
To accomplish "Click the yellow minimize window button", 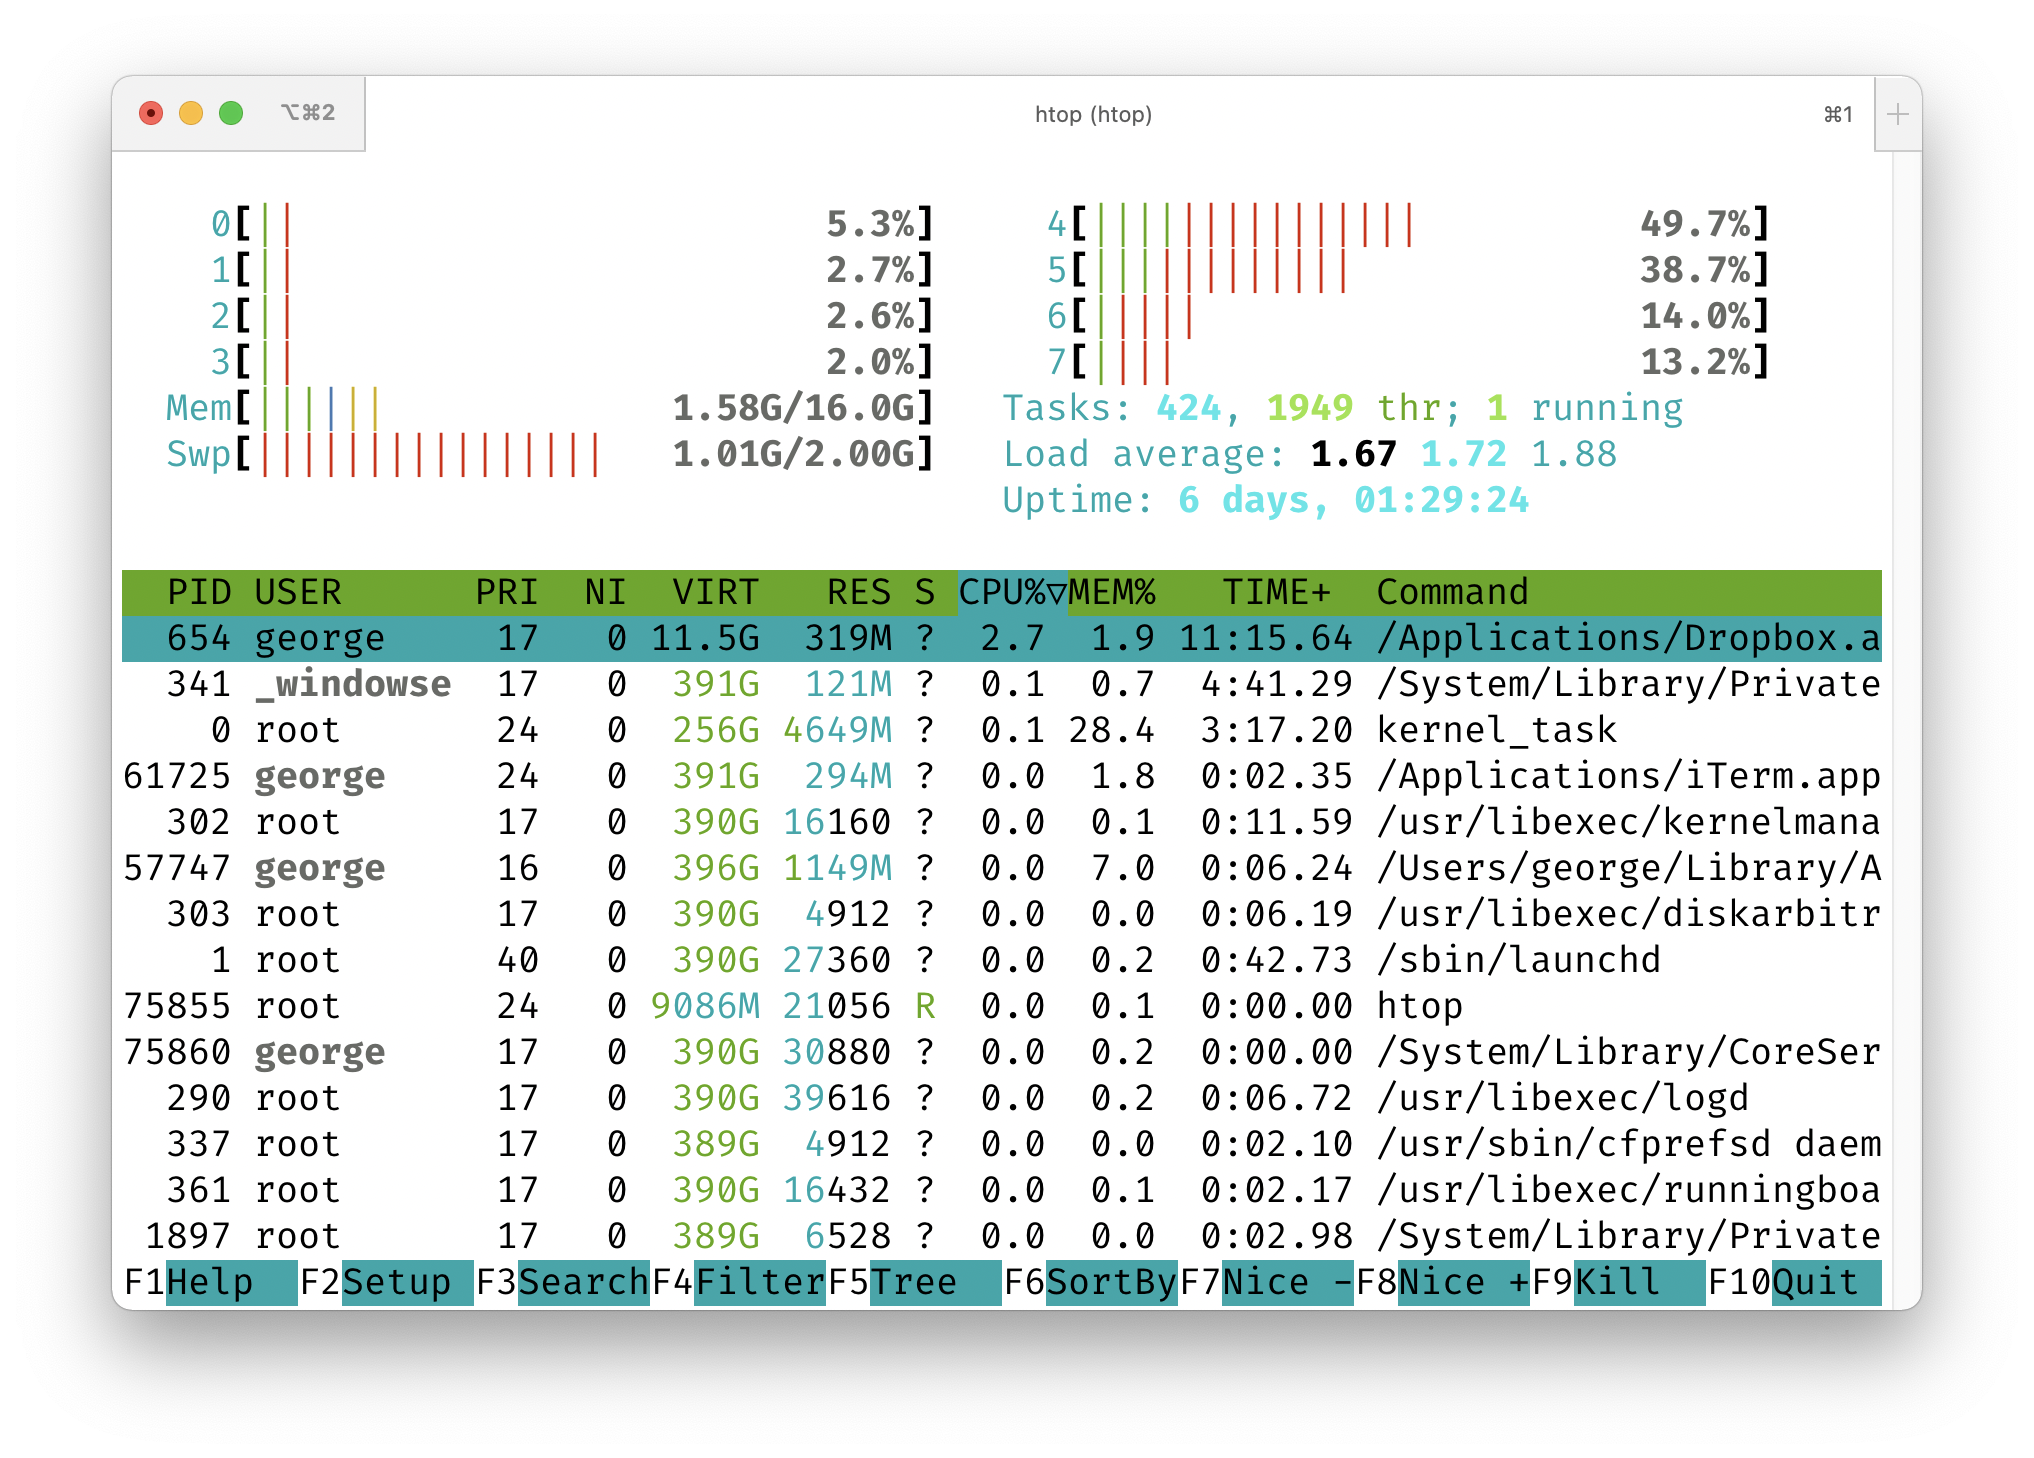I will 191,113.
